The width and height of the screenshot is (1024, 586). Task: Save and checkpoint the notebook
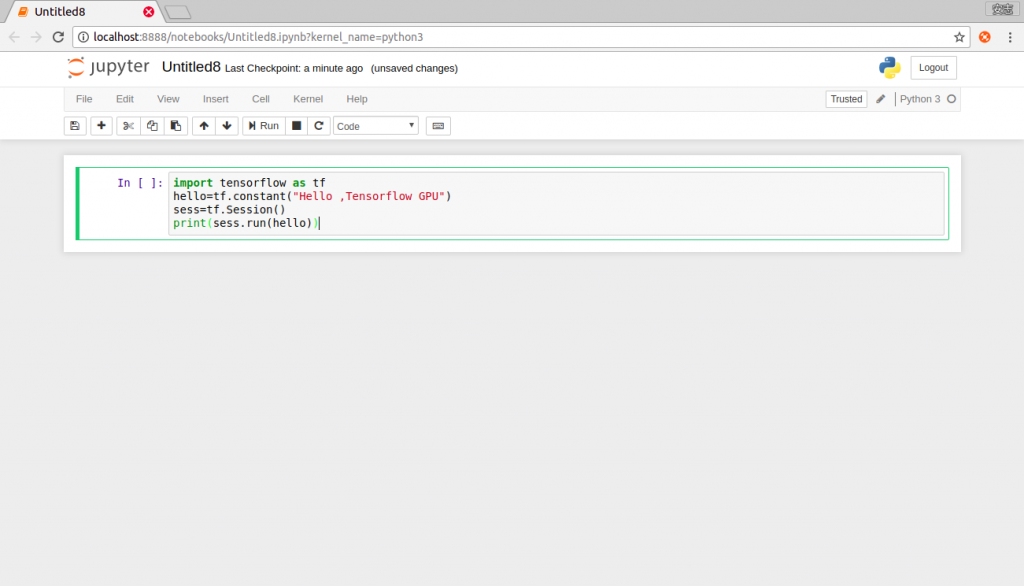75,126
